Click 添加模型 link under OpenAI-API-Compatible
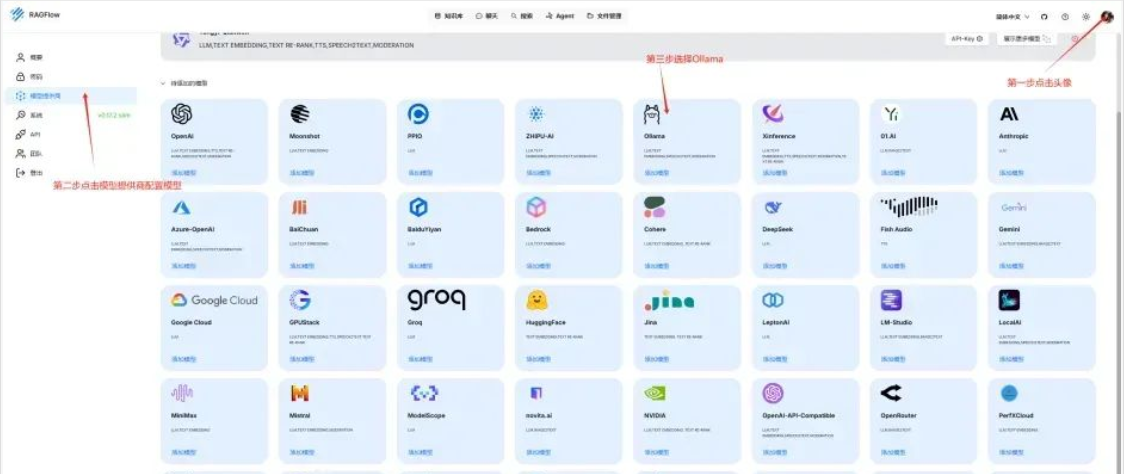The image size is (1124, 474). coord(773,452)
